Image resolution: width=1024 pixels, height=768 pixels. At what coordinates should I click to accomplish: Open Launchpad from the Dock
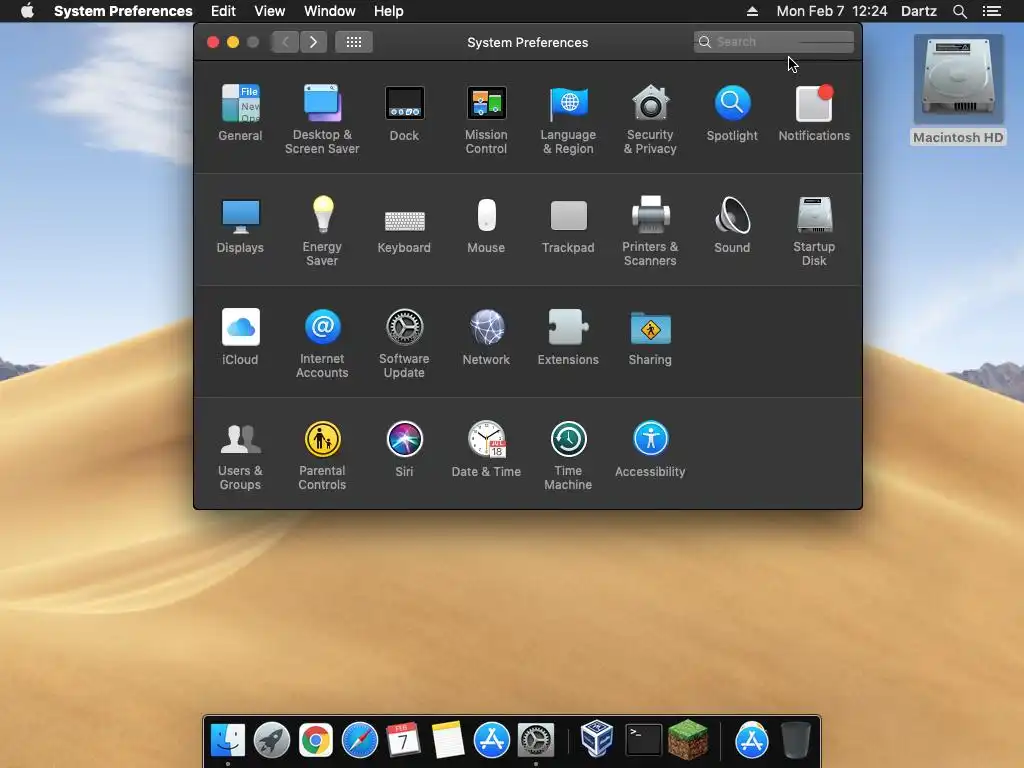tap(272, 741)
